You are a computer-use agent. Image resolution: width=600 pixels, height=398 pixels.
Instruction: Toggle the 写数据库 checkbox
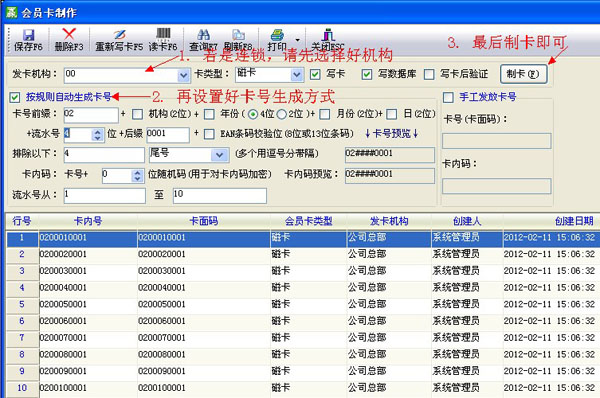tap(367, 74)
